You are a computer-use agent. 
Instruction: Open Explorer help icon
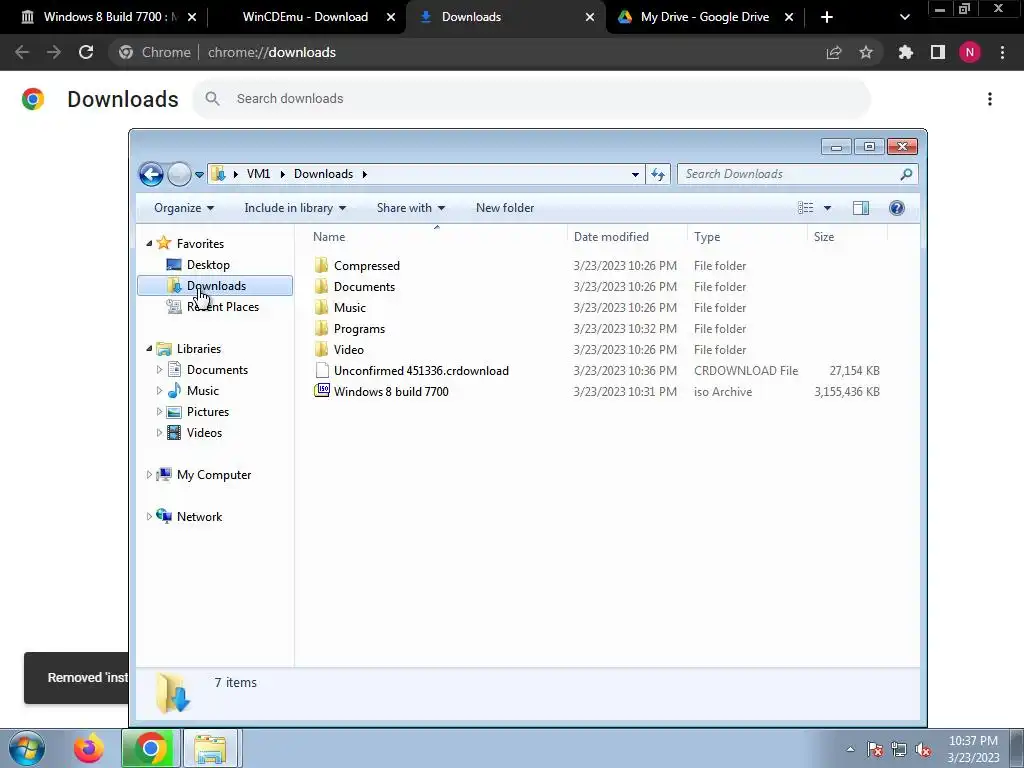(897, 208)
